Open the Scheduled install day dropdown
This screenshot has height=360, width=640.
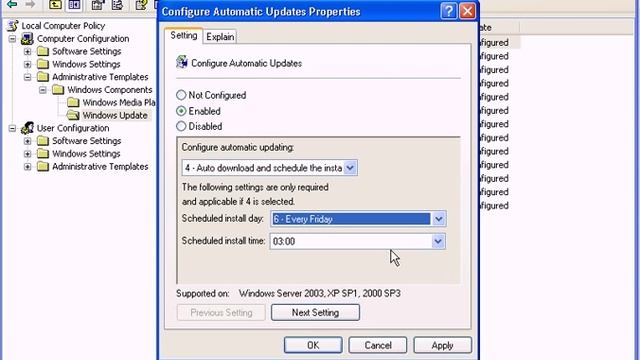438,219
